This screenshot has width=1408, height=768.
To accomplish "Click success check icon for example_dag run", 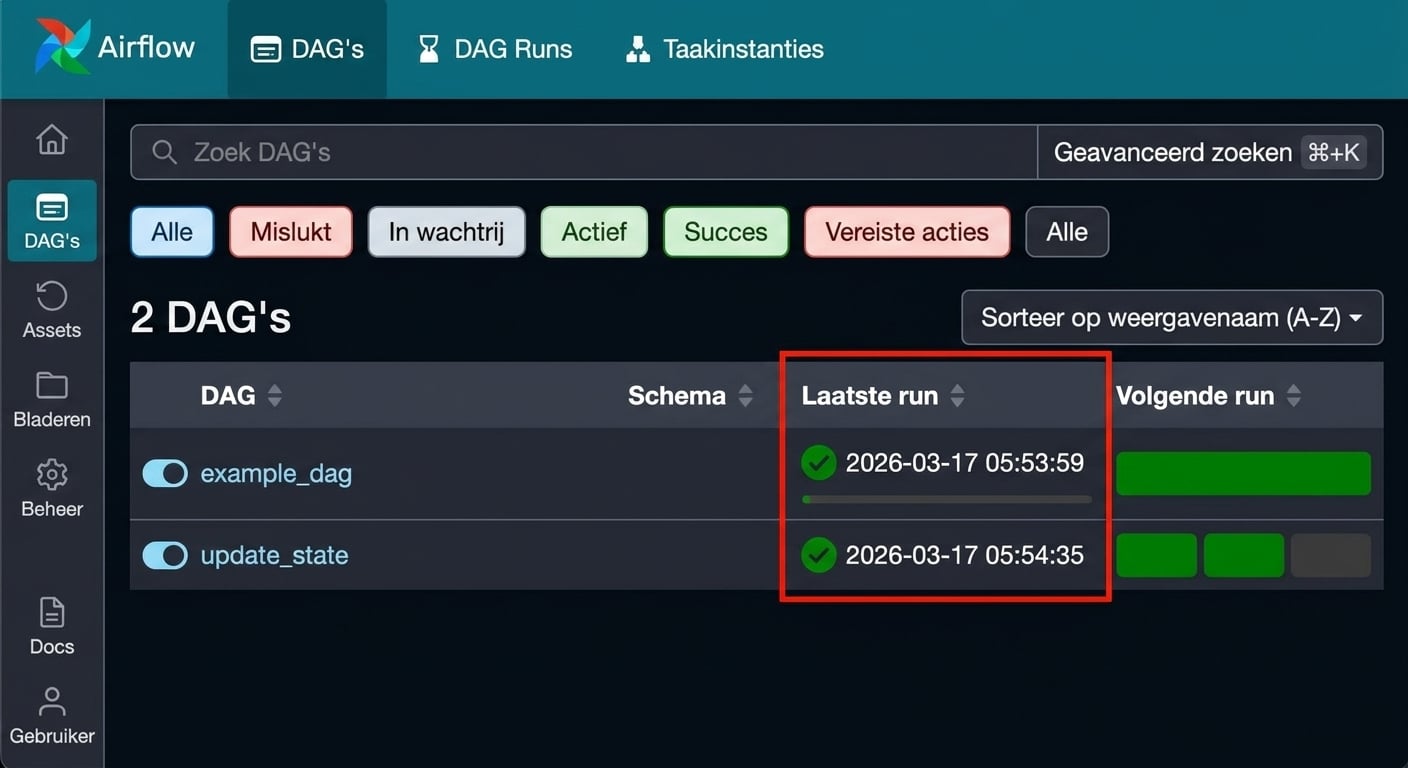I will point(818,463).
